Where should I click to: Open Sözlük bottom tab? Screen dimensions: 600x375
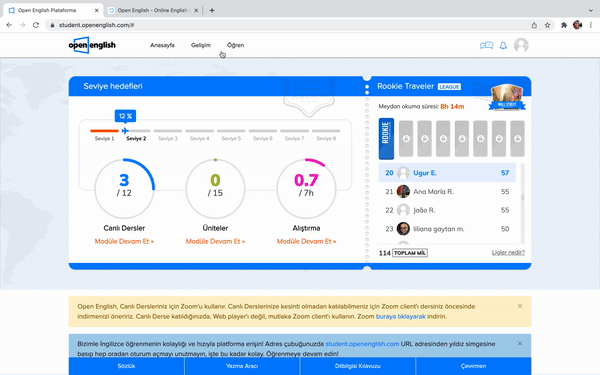click(126, 366)
